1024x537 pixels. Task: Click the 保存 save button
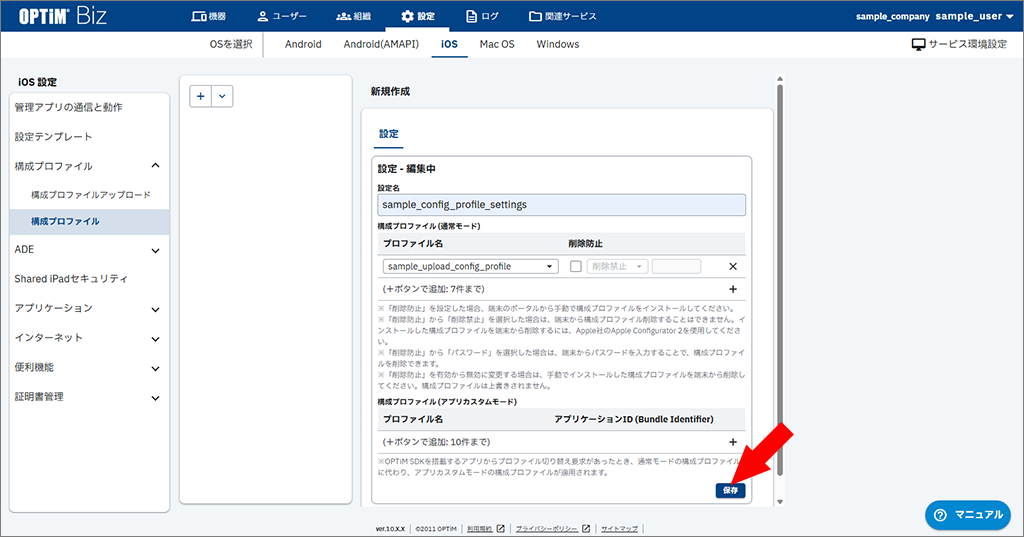(730, 490)
